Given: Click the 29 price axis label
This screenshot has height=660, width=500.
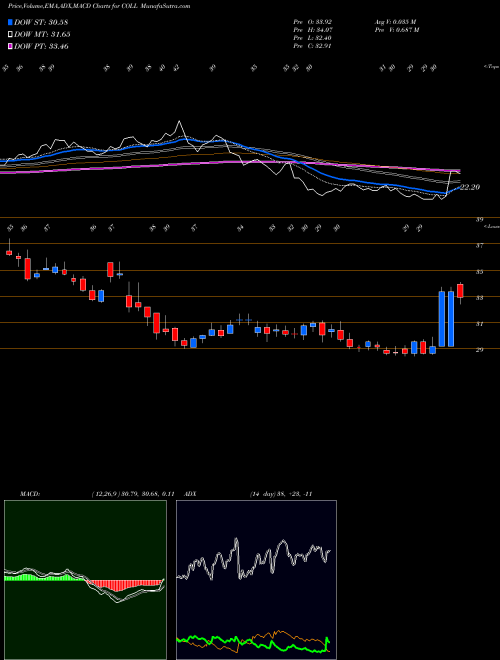Looking at the screenshot, I should point(479,350).
